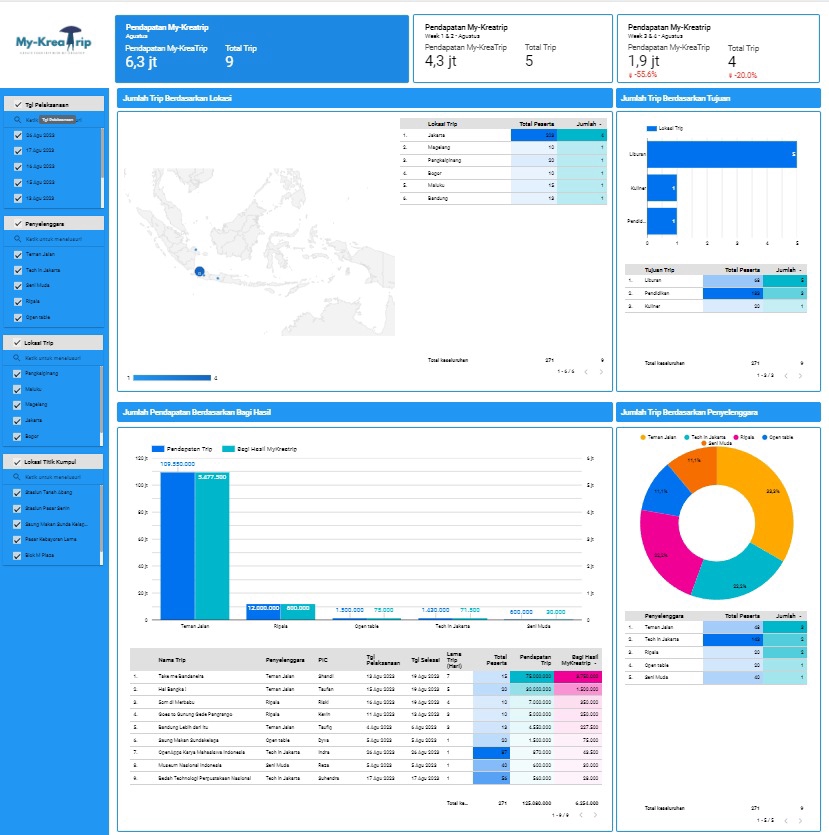The image size is (829, 835).
Task: Uncheck Jakarta in the Lokasi Trip filter
Action: click(x=18, y=420)
